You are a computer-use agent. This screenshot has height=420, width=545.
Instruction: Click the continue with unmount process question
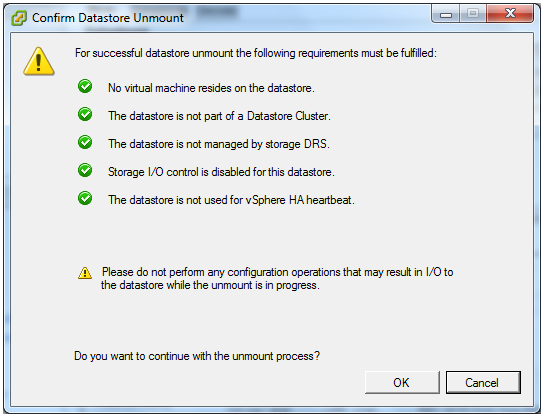click(x=197, y=356)
